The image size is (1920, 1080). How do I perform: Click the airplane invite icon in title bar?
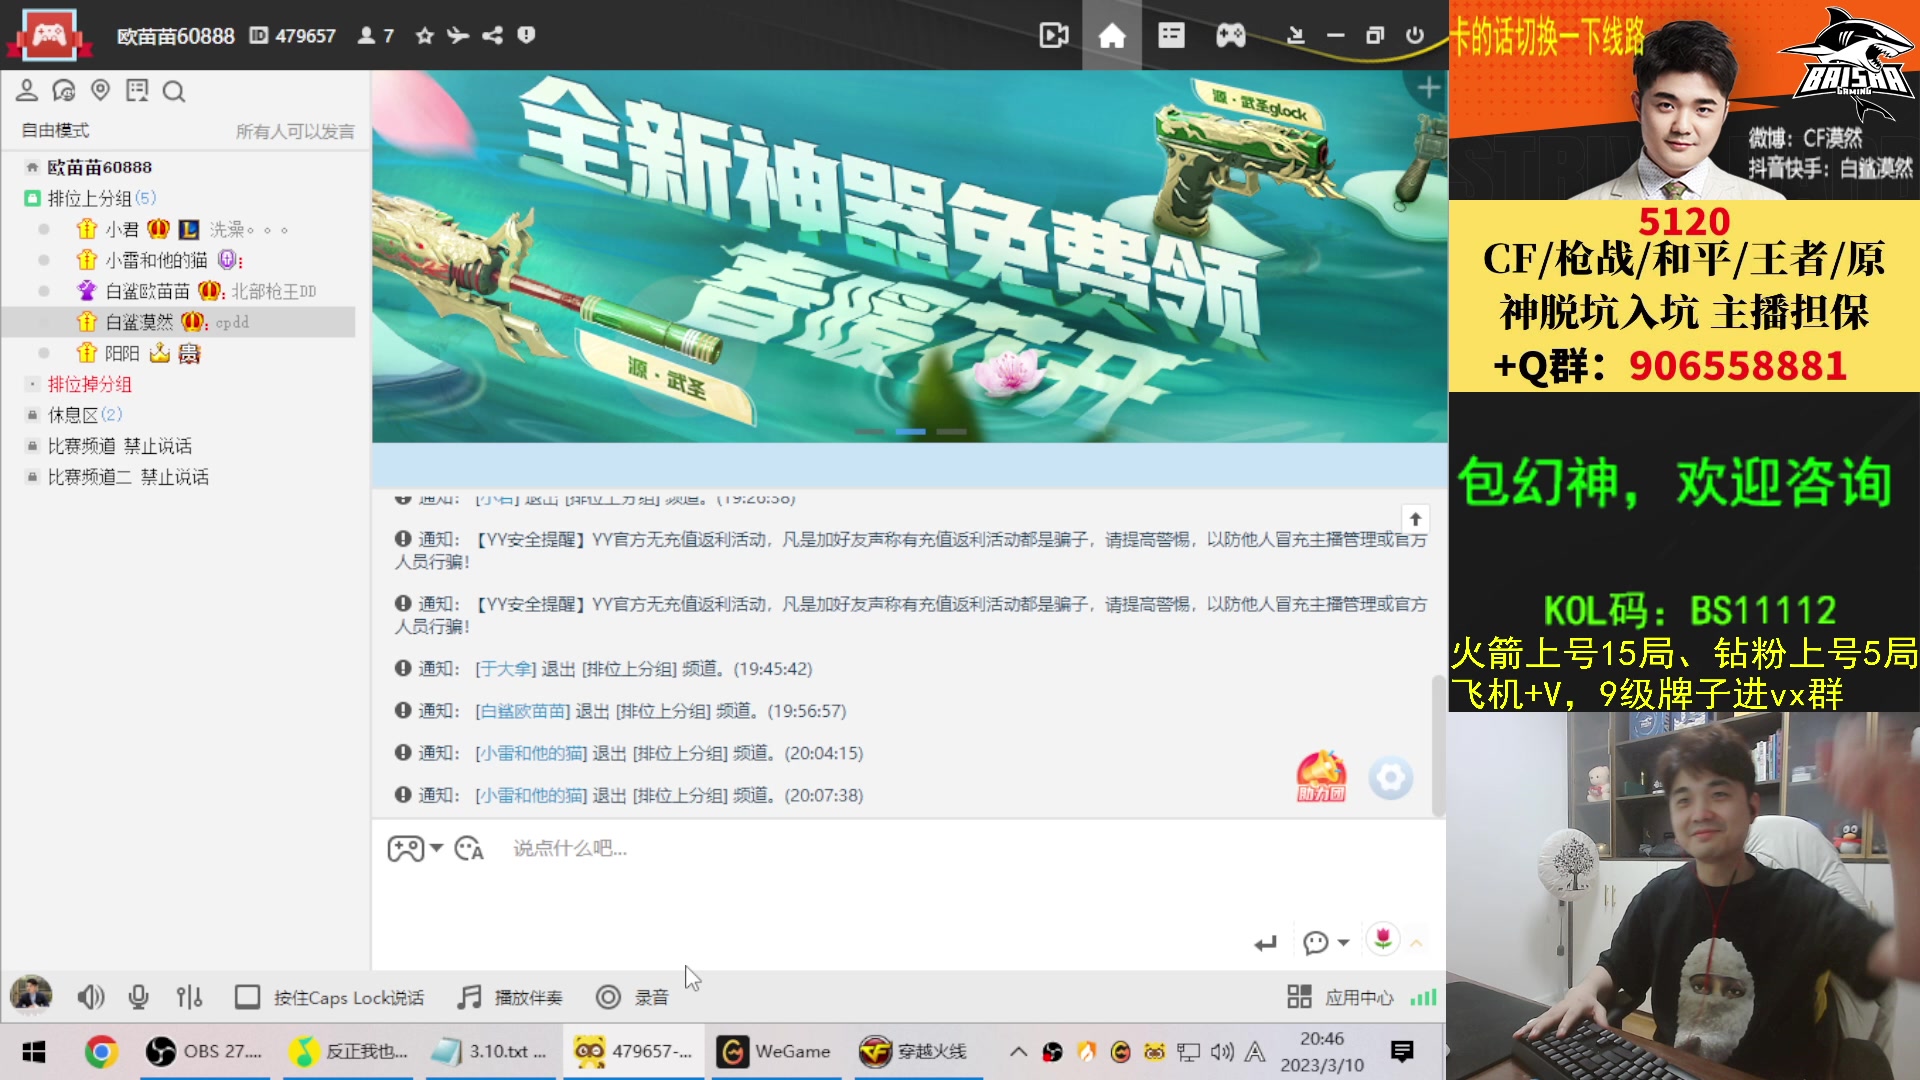click(x=458, y=36)
